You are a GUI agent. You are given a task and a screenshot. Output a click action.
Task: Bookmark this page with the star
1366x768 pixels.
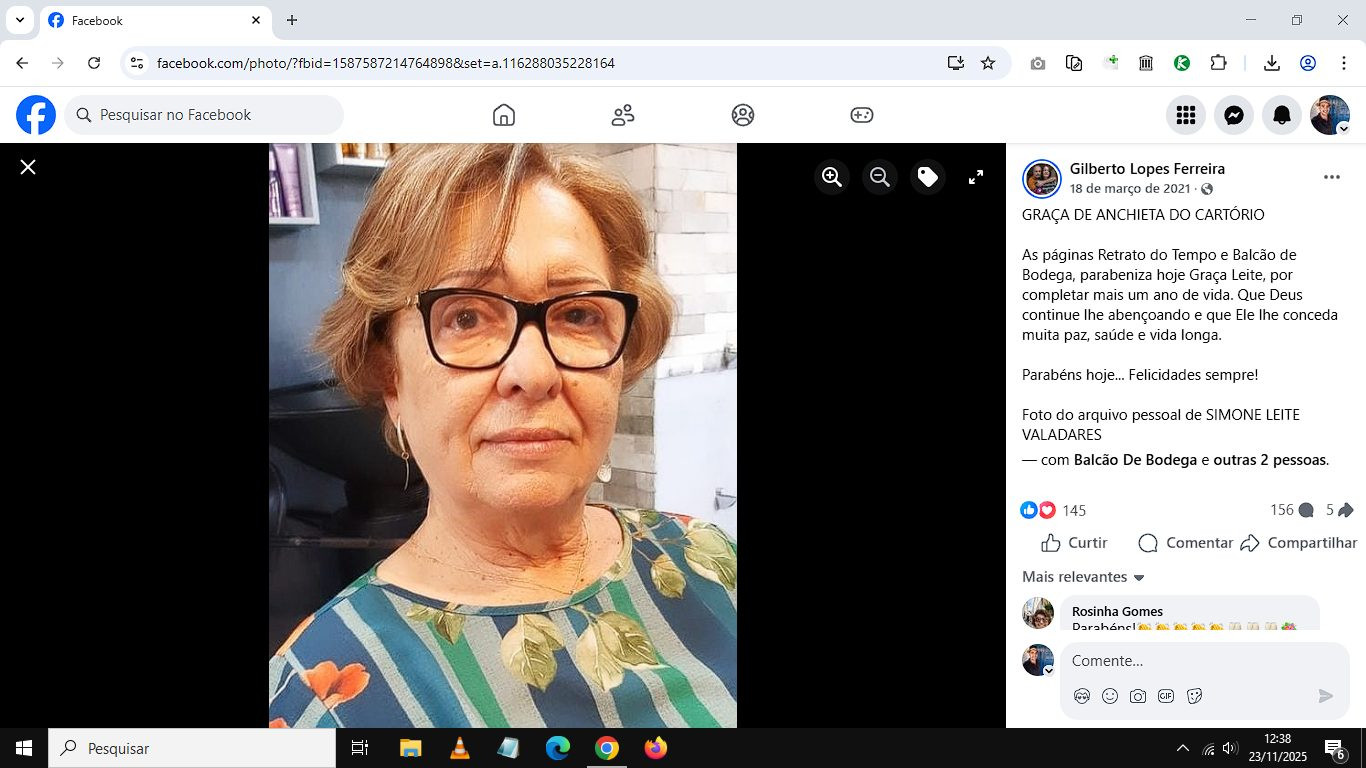pyautogui.click(x=988, y=63)
